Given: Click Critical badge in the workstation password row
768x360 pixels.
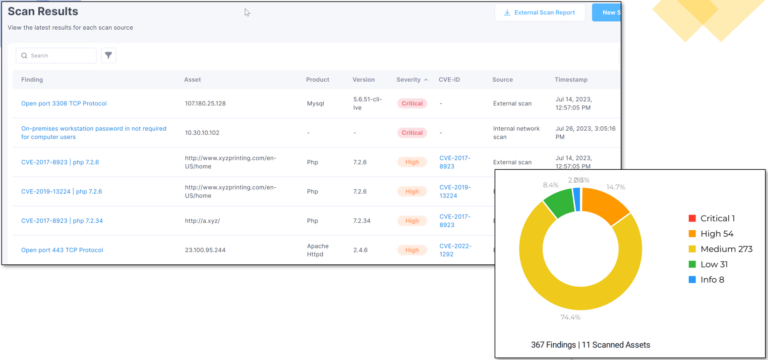Looking at the screenshot, I should (x=412, y=133).
